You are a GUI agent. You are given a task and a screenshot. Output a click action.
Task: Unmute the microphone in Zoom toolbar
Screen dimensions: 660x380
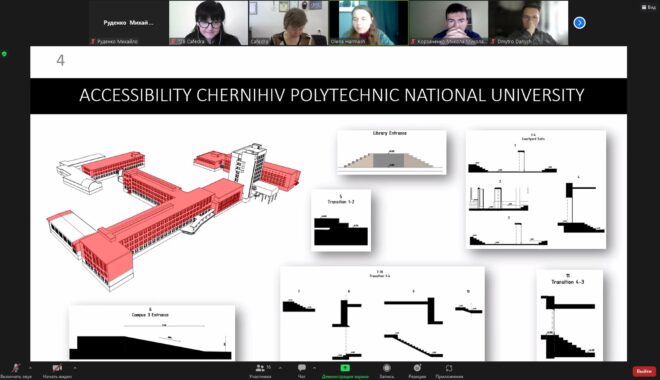point(16,368)
